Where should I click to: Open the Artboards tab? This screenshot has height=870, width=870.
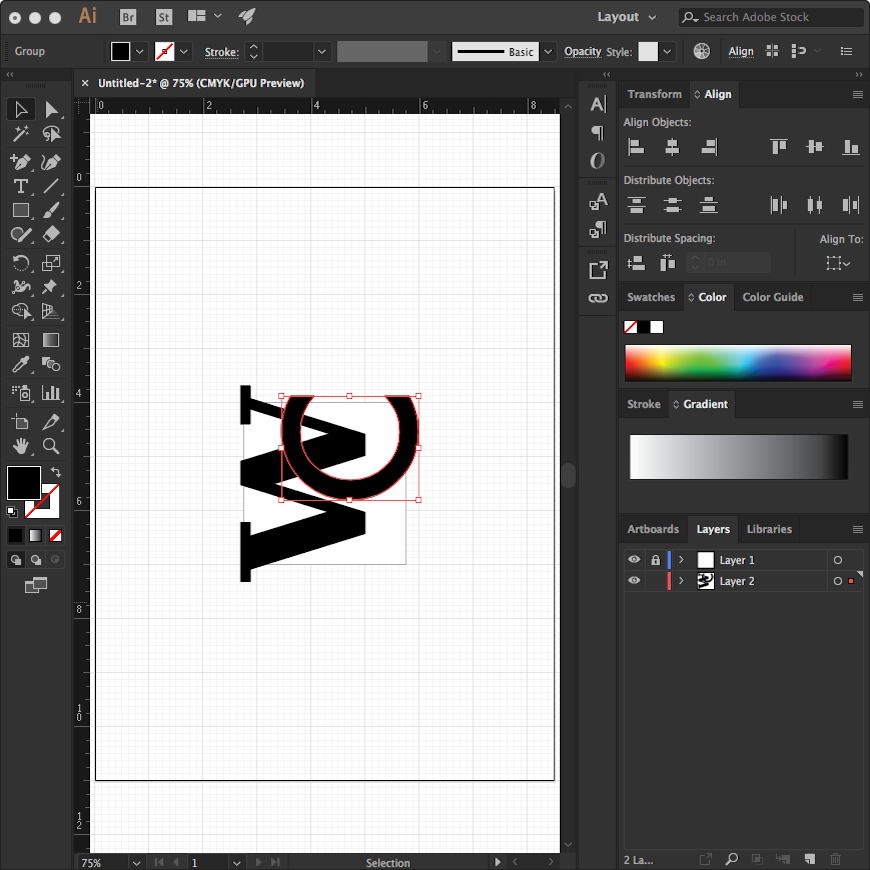tap(653, 529)
